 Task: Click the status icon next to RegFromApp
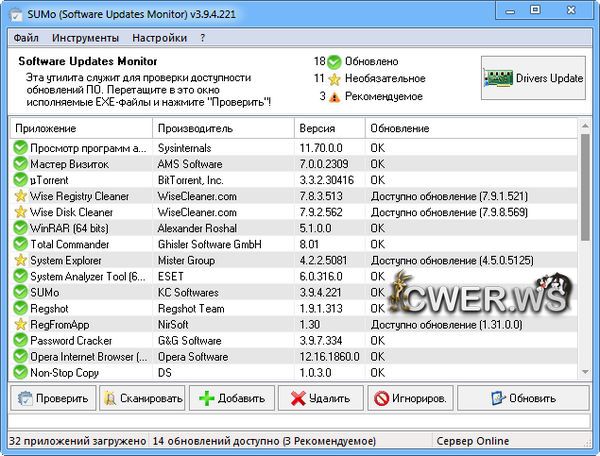pos(20,324)
